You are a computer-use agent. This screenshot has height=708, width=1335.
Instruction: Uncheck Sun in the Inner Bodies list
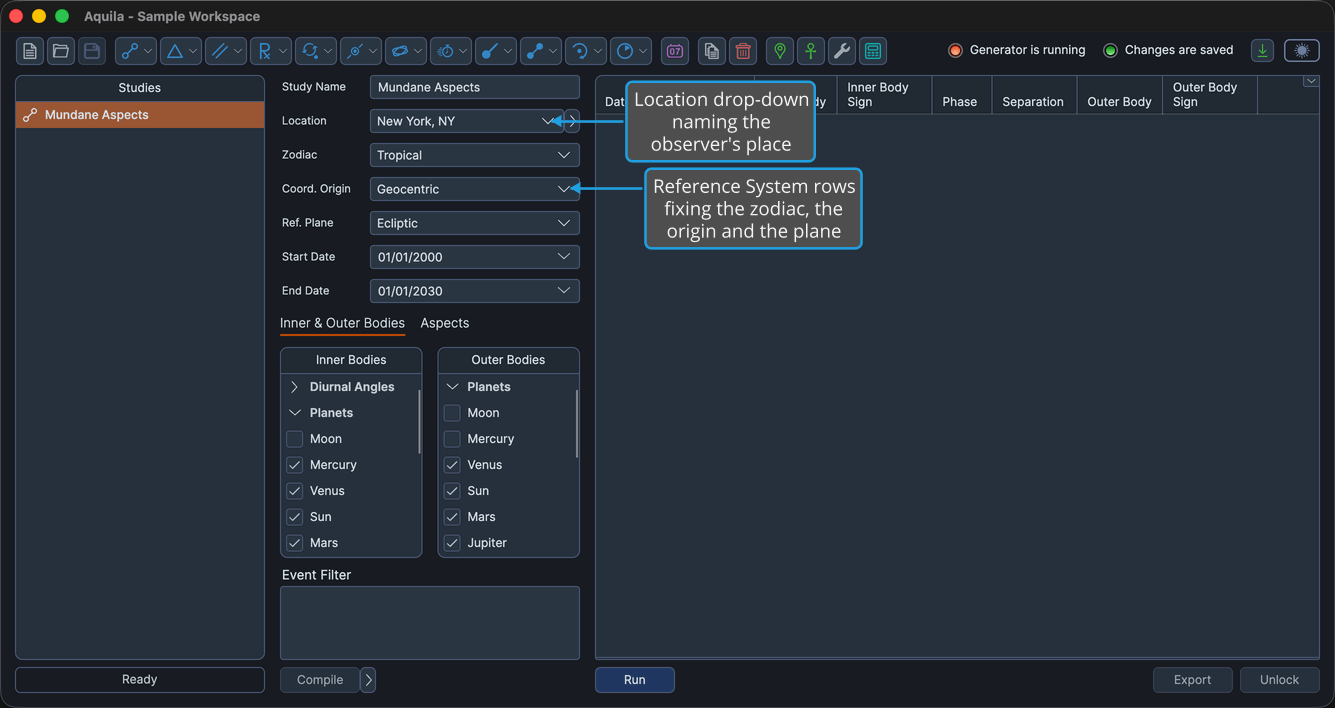294,517
